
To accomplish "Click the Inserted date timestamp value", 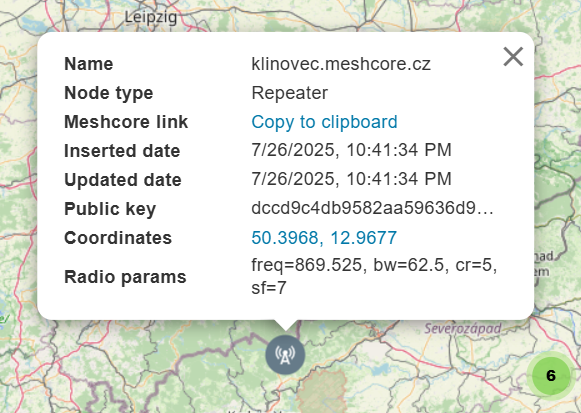I will 351,150.
